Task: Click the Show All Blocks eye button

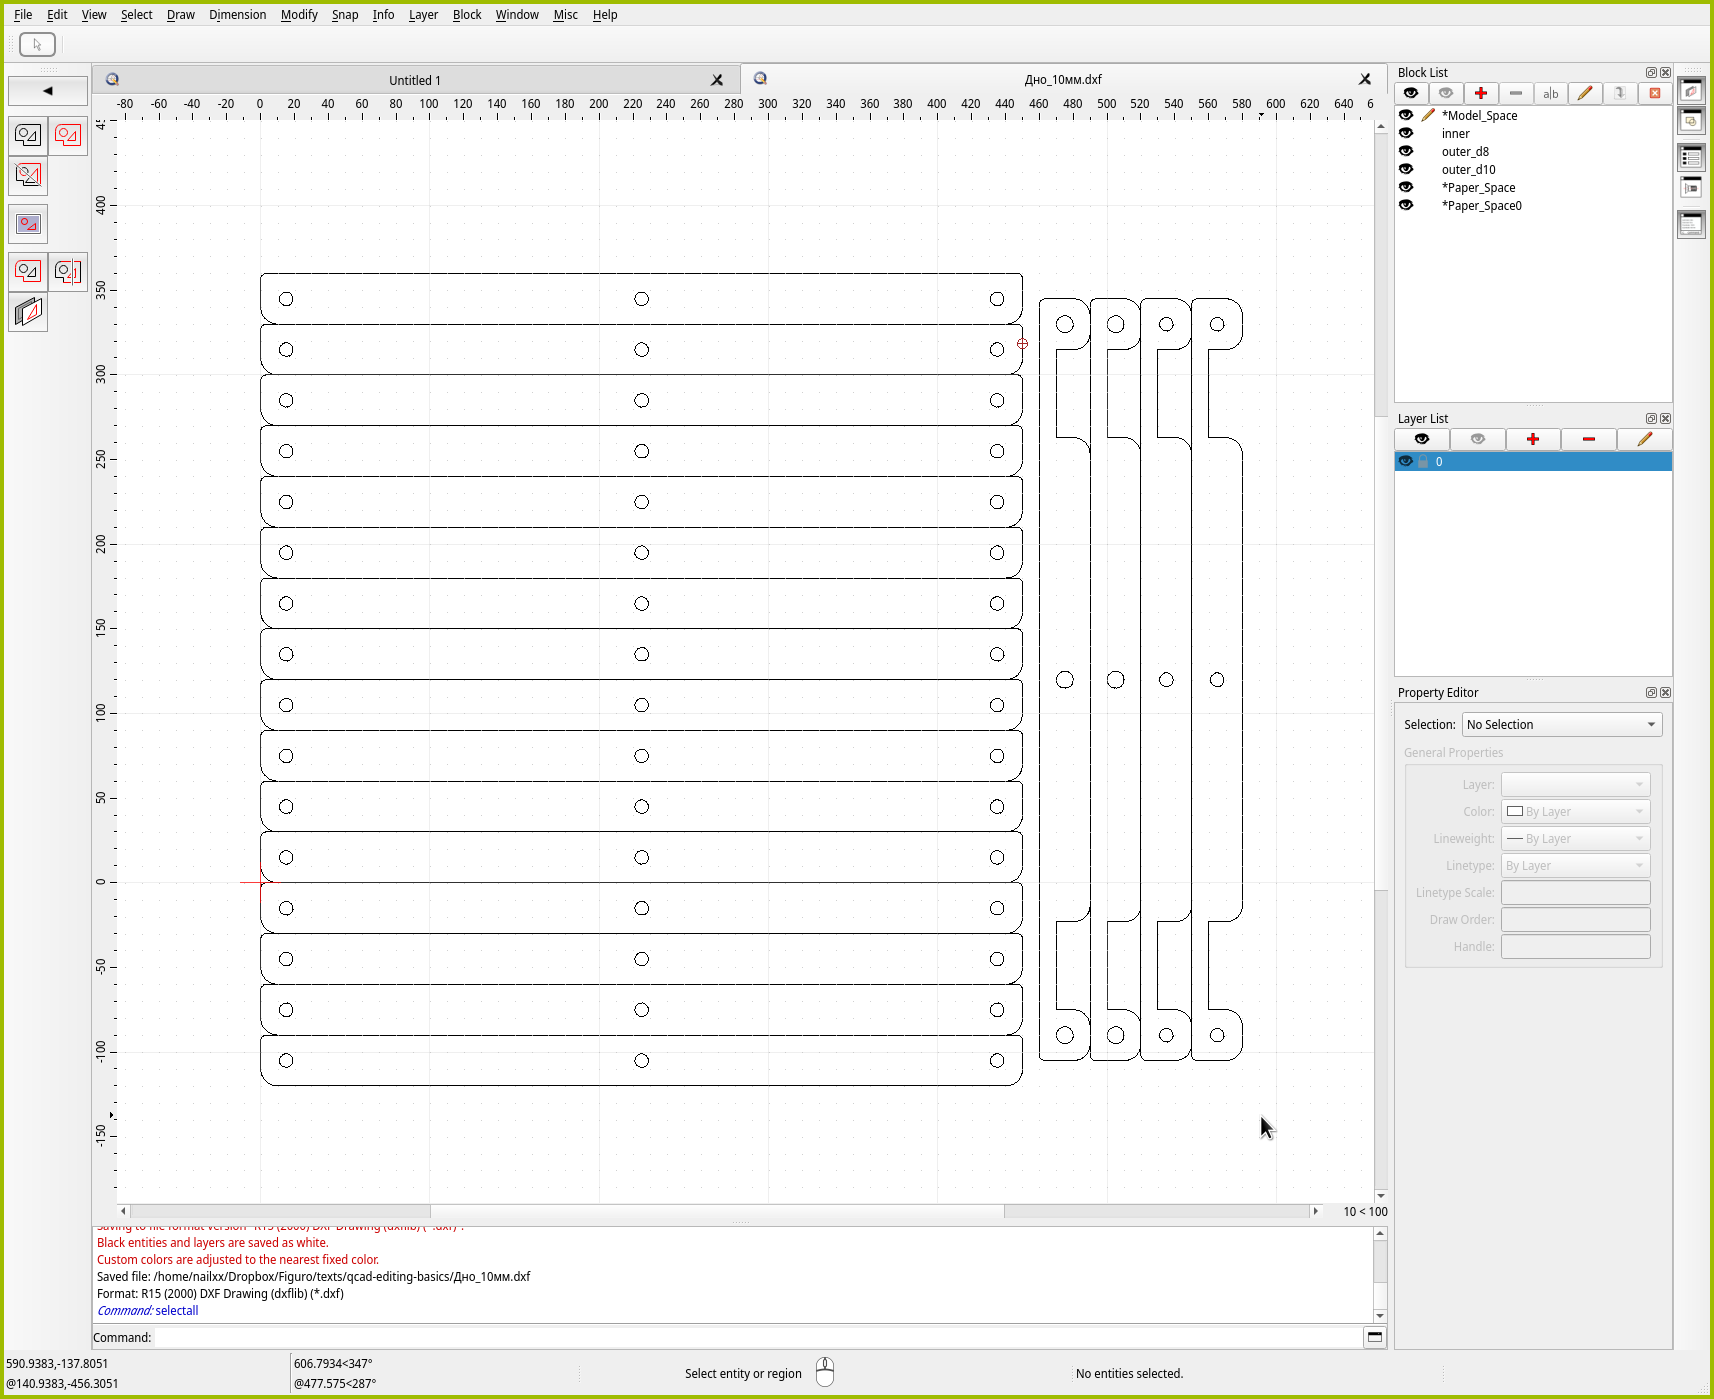Action: tap(1410, 93)
